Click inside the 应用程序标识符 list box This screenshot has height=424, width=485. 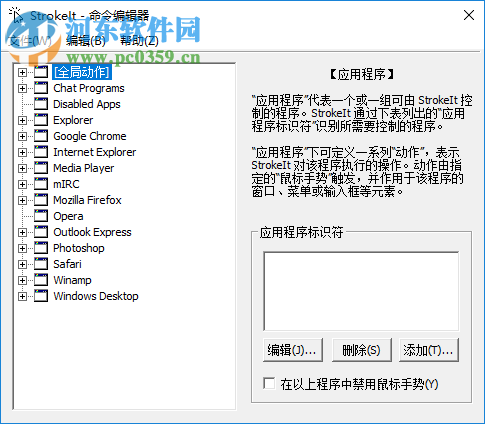[x=361, y=291]
